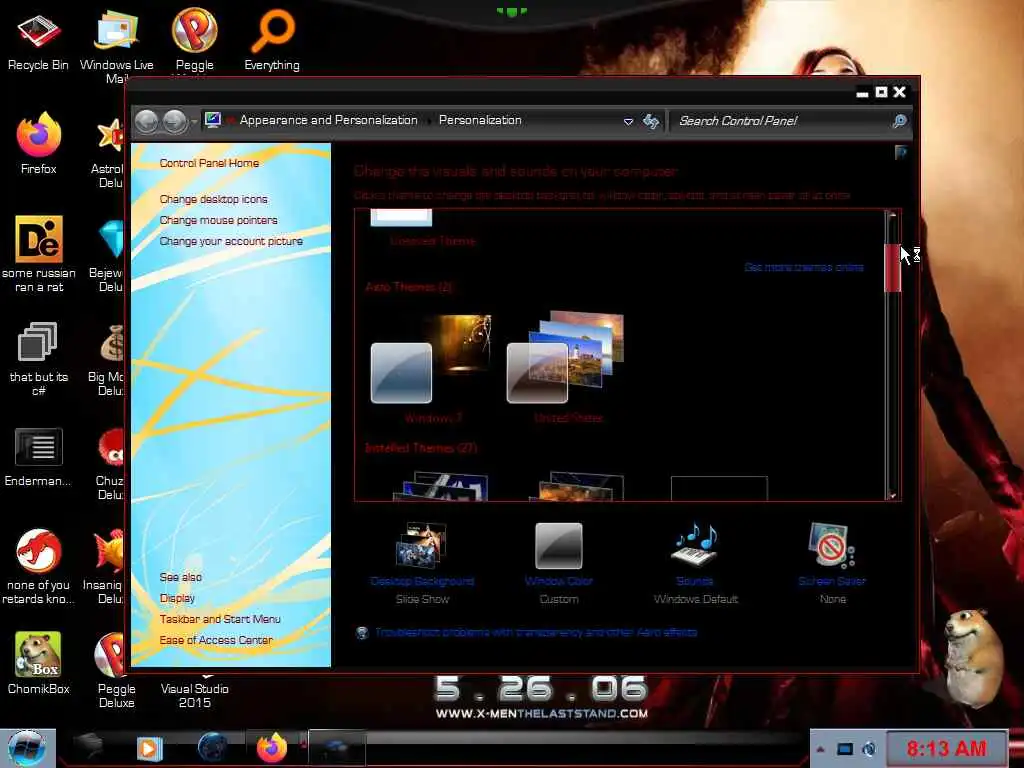Open the Recycle Bin desktop icon

38,40
